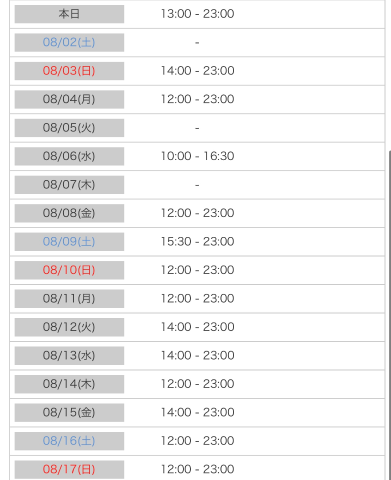Select the 08/06(水) date label
This screenshot has width=391, height=480.
point(69,156)
